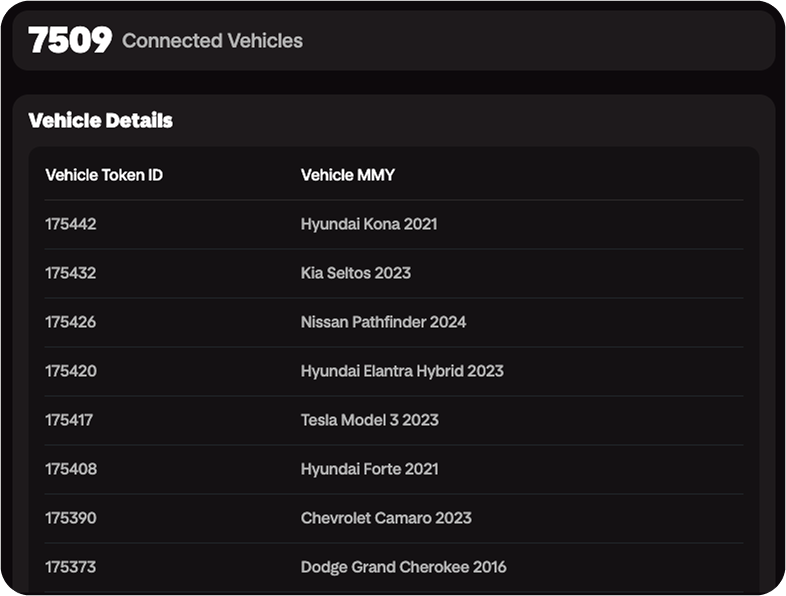Image resolution: width=786 pixels, height=596 pixels.
Task: Open the Tesla Model 3 2023 entry
Action: coord(369,420)
